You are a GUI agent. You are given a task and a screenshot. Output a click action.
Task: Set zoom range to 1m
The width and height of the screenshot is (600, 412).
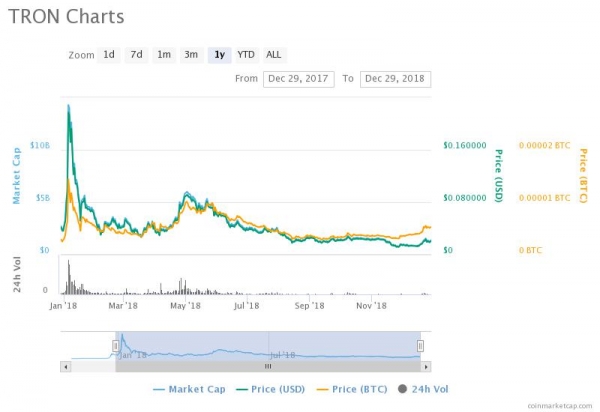pos(164,55)
